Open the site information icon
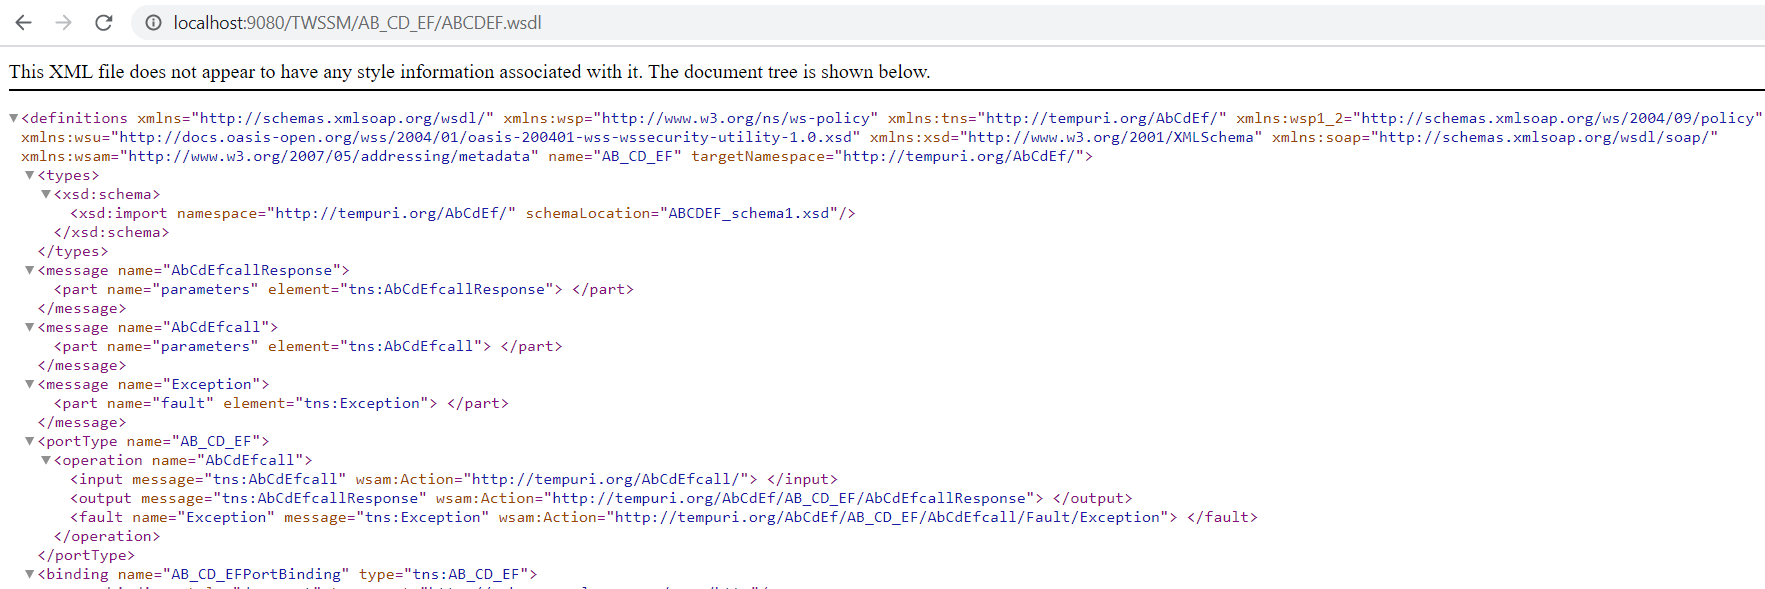The image size is (1765, 589). pos(153,22)
